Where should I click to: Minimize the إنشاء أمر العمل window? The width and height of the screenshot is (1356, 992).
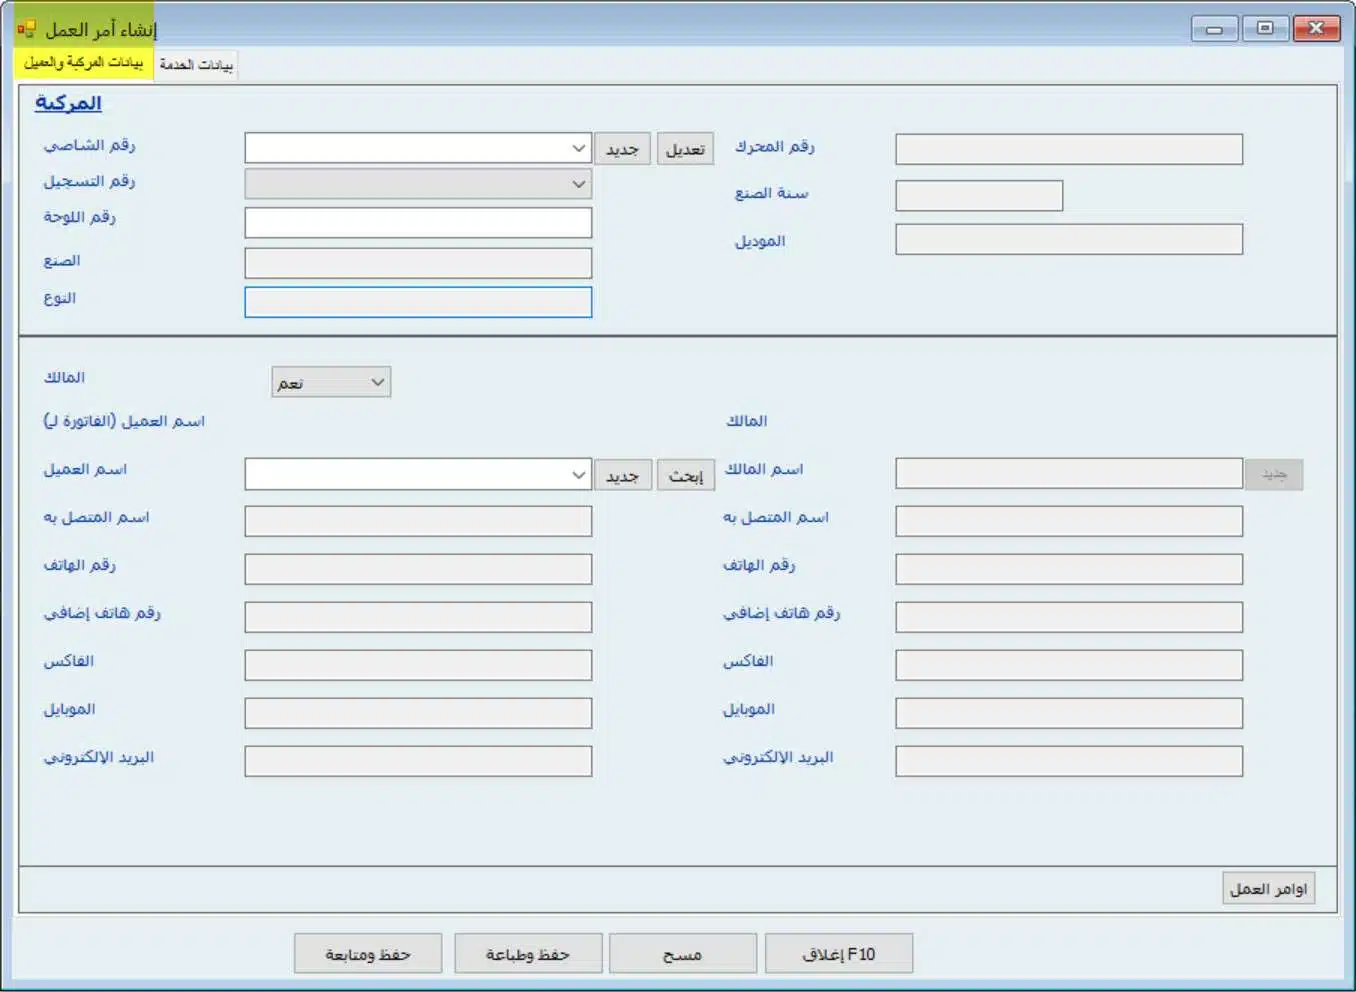(1214, 29)
